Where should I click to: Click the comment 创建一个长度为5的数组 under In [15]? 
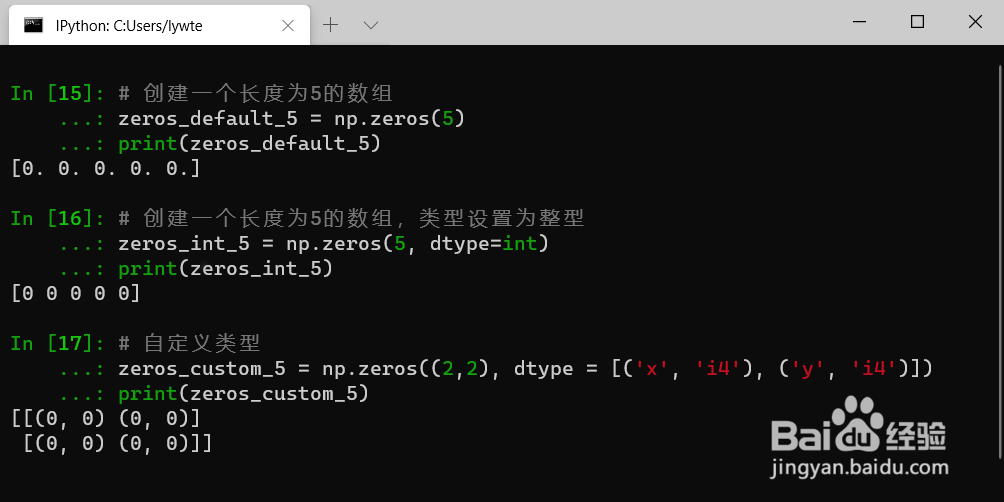tap(255, 93)
